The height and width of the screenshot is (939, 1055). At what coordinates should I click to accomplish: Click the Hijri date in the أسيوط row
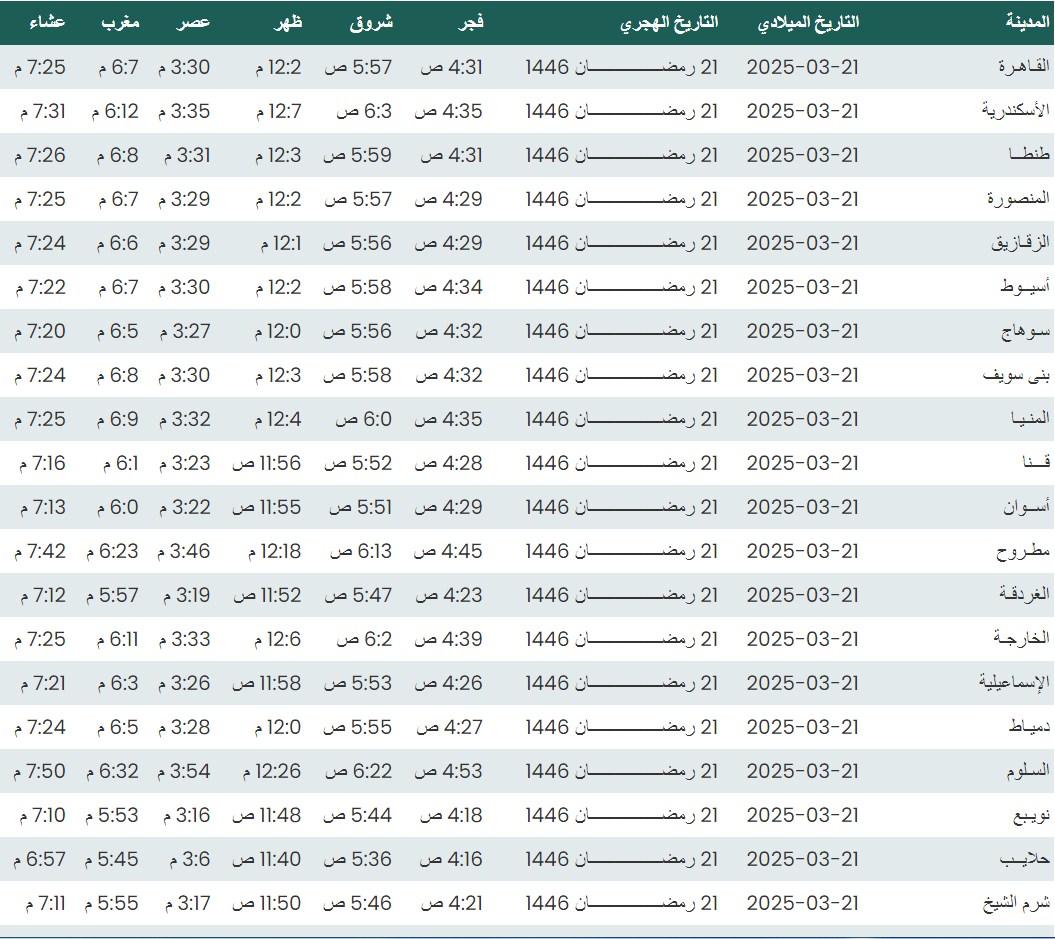(x=622, y=287)
